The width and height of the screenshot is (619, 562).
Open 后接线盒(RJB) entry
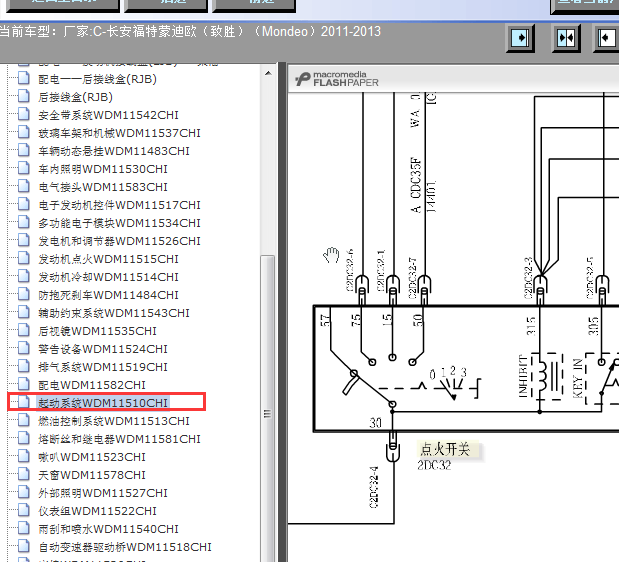(x=75, y=97)
